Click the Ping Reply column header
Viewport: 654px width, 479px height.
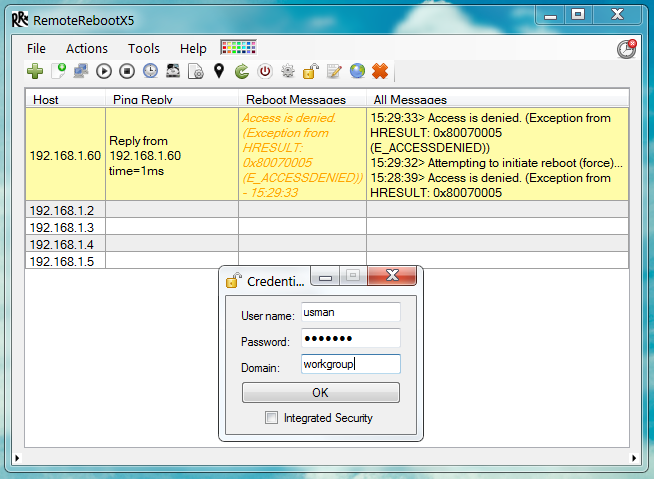[x=172, y=99]
